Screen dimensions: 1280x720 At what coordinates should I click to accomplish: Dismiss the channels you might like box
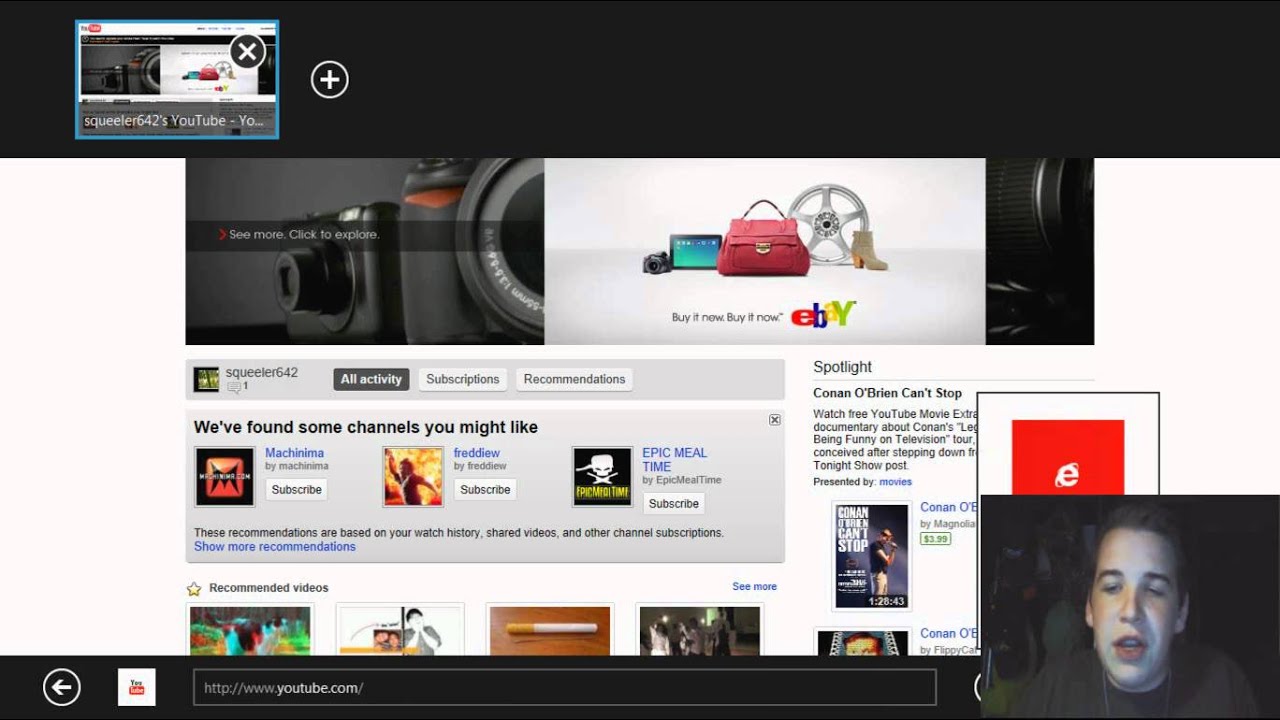(774, 420)
